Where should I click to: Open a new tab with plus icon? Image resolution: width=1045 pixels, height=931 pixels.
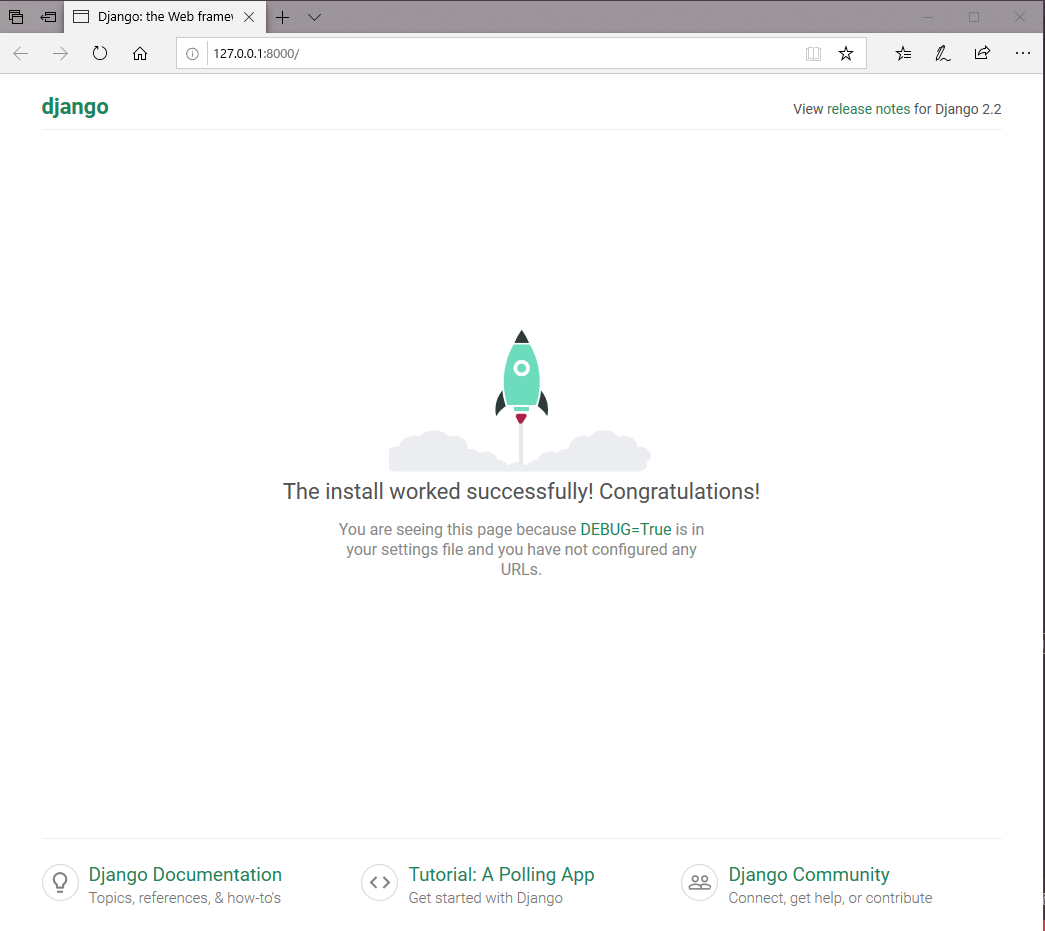[283, 17]
